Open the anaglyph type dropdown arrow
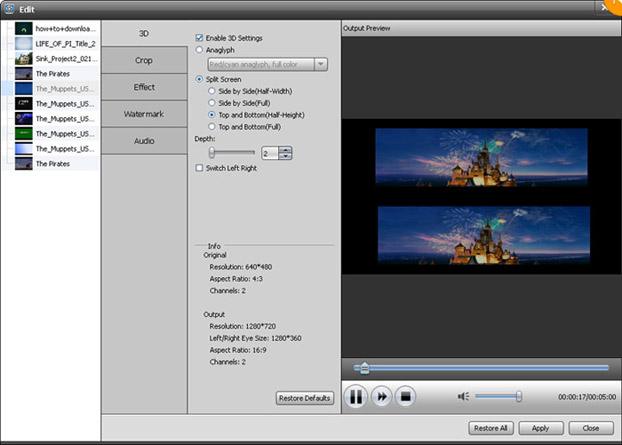This screenshot has height=445, width=622. coord(321,64)
